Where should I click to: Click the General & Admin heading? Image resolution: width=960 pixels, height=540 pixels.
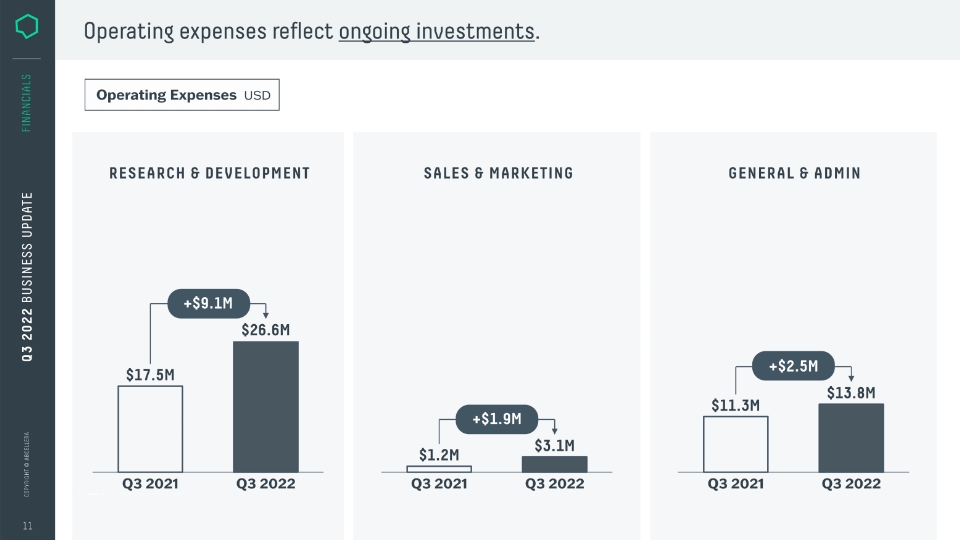pyautogui.click(x=794, y=173)
